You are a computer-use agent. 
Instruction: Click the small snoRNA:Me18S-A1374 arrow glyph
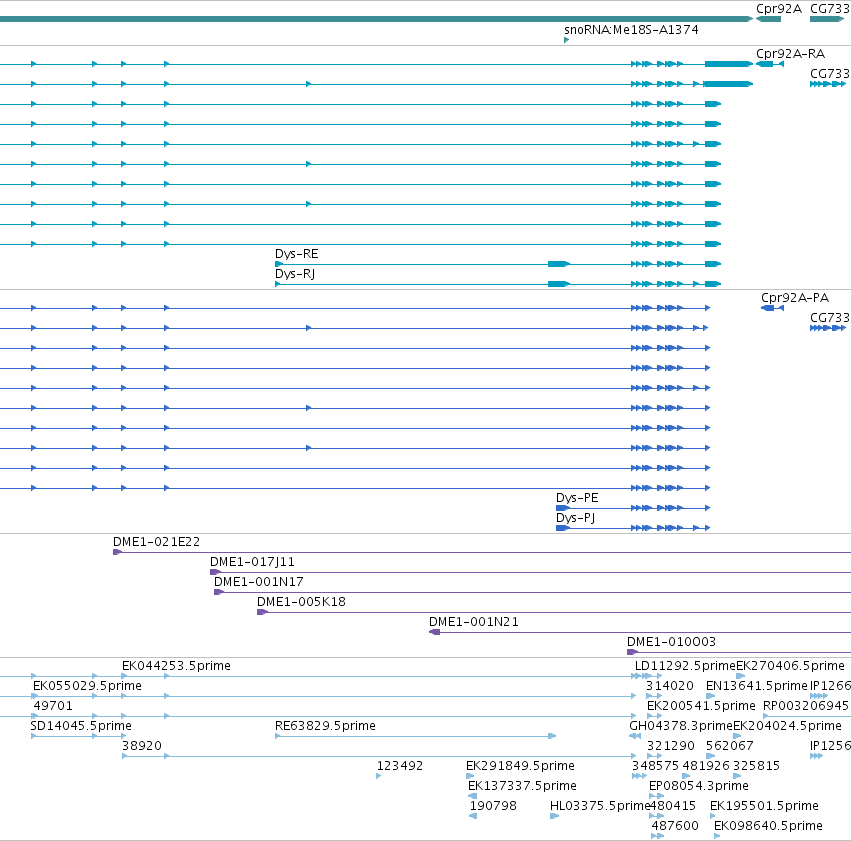pyautogui.click(x=567, y=40)
